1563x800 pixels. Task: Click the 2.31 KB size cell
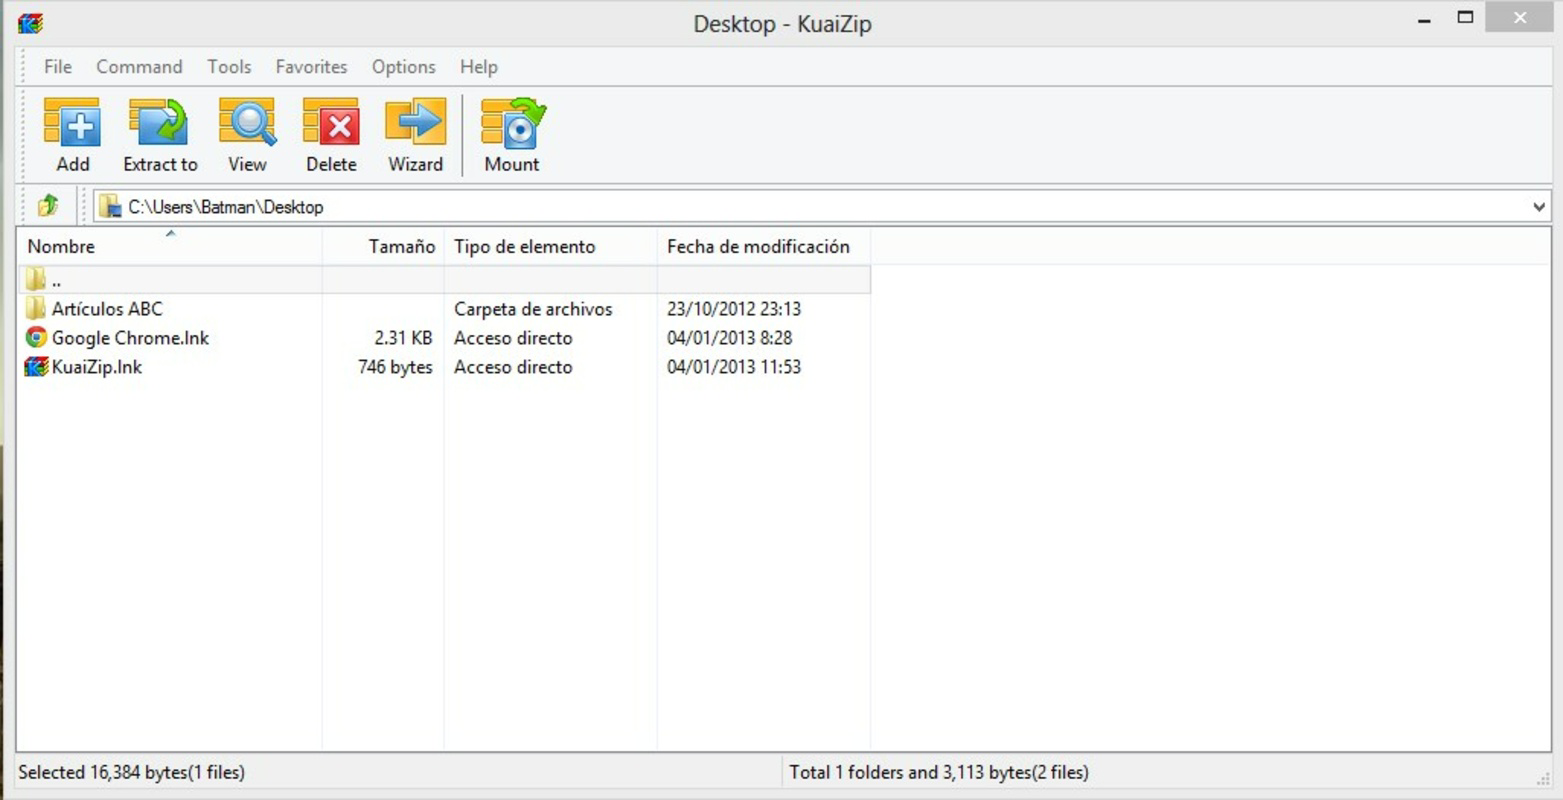pyautogui.click(x=403, y=338)
